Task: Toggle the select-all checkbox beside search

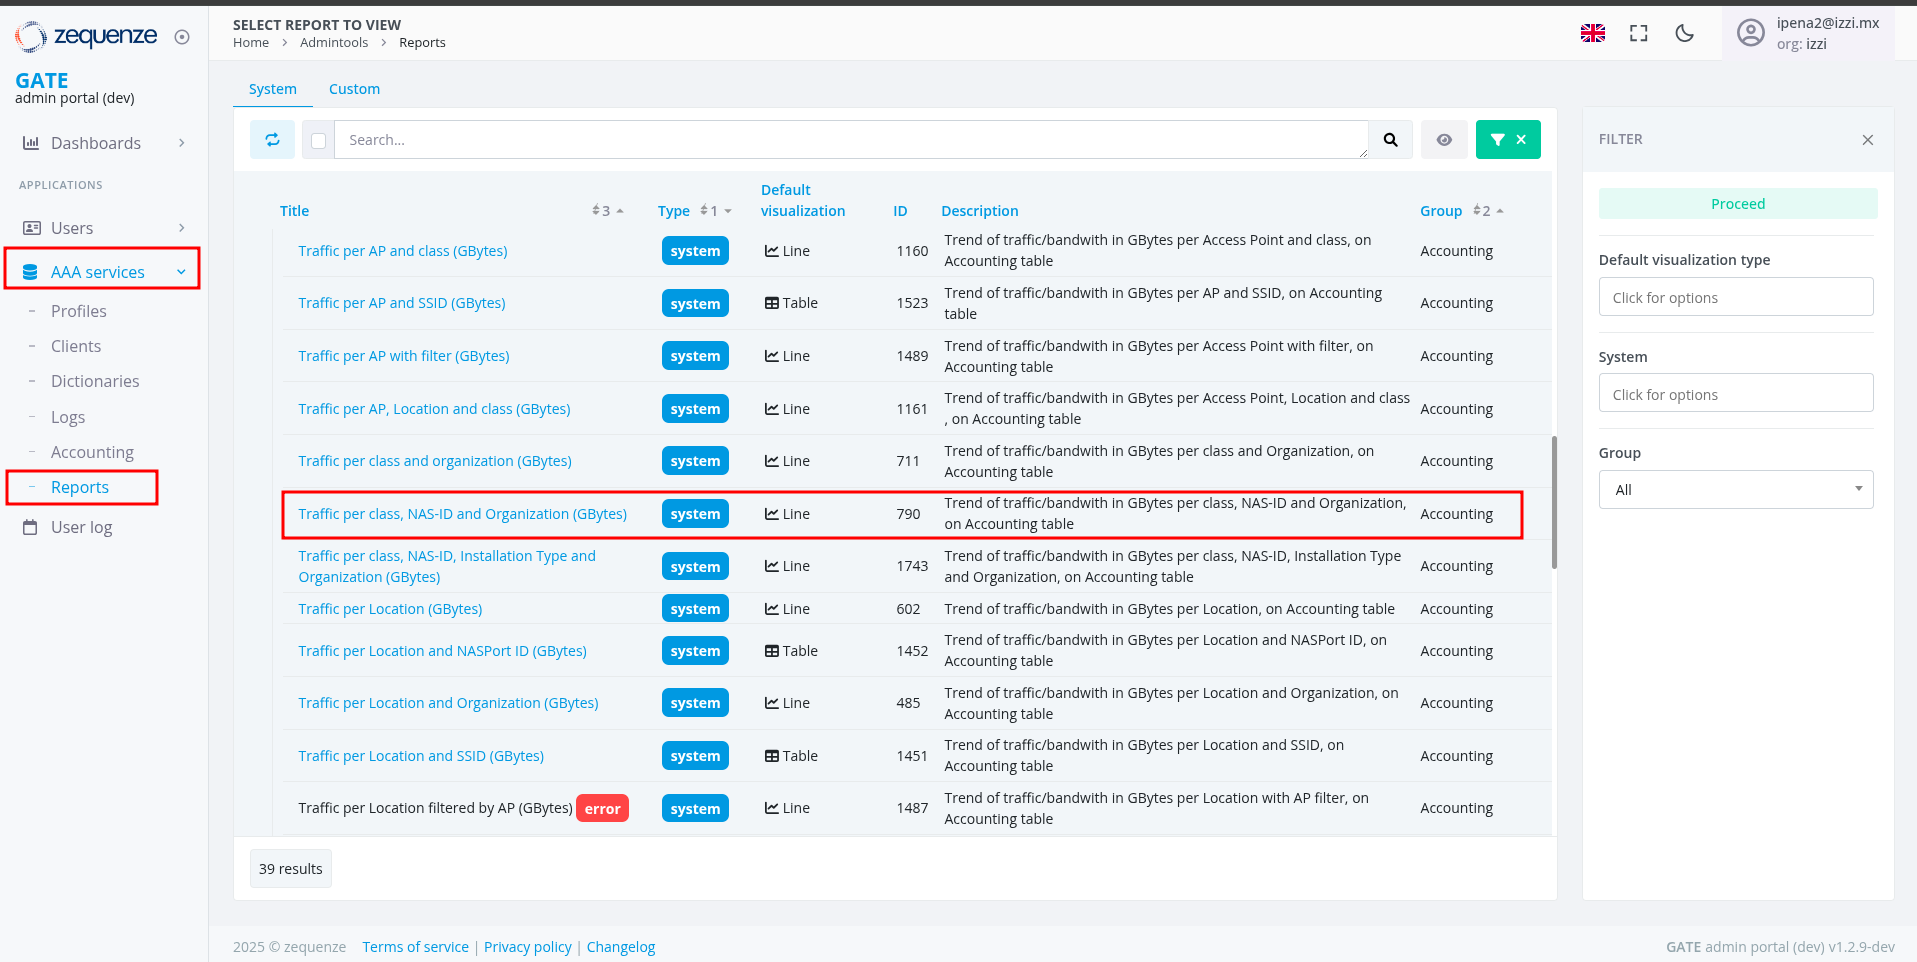Action: pyautogui.click(x=318, y=141)
